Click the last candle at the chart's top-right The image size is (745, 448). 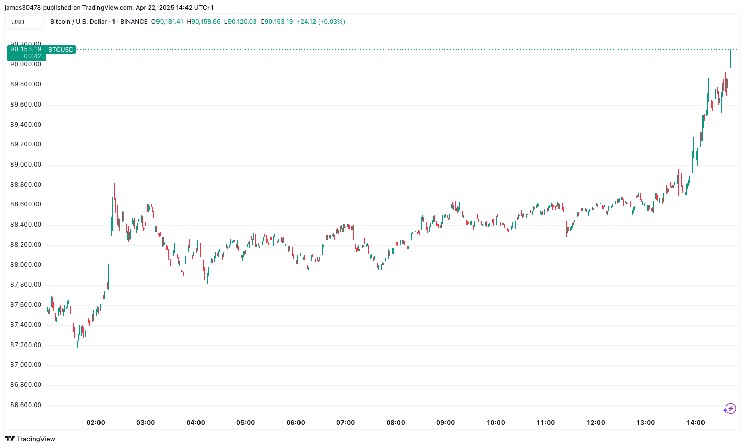(x=731, y=58)
